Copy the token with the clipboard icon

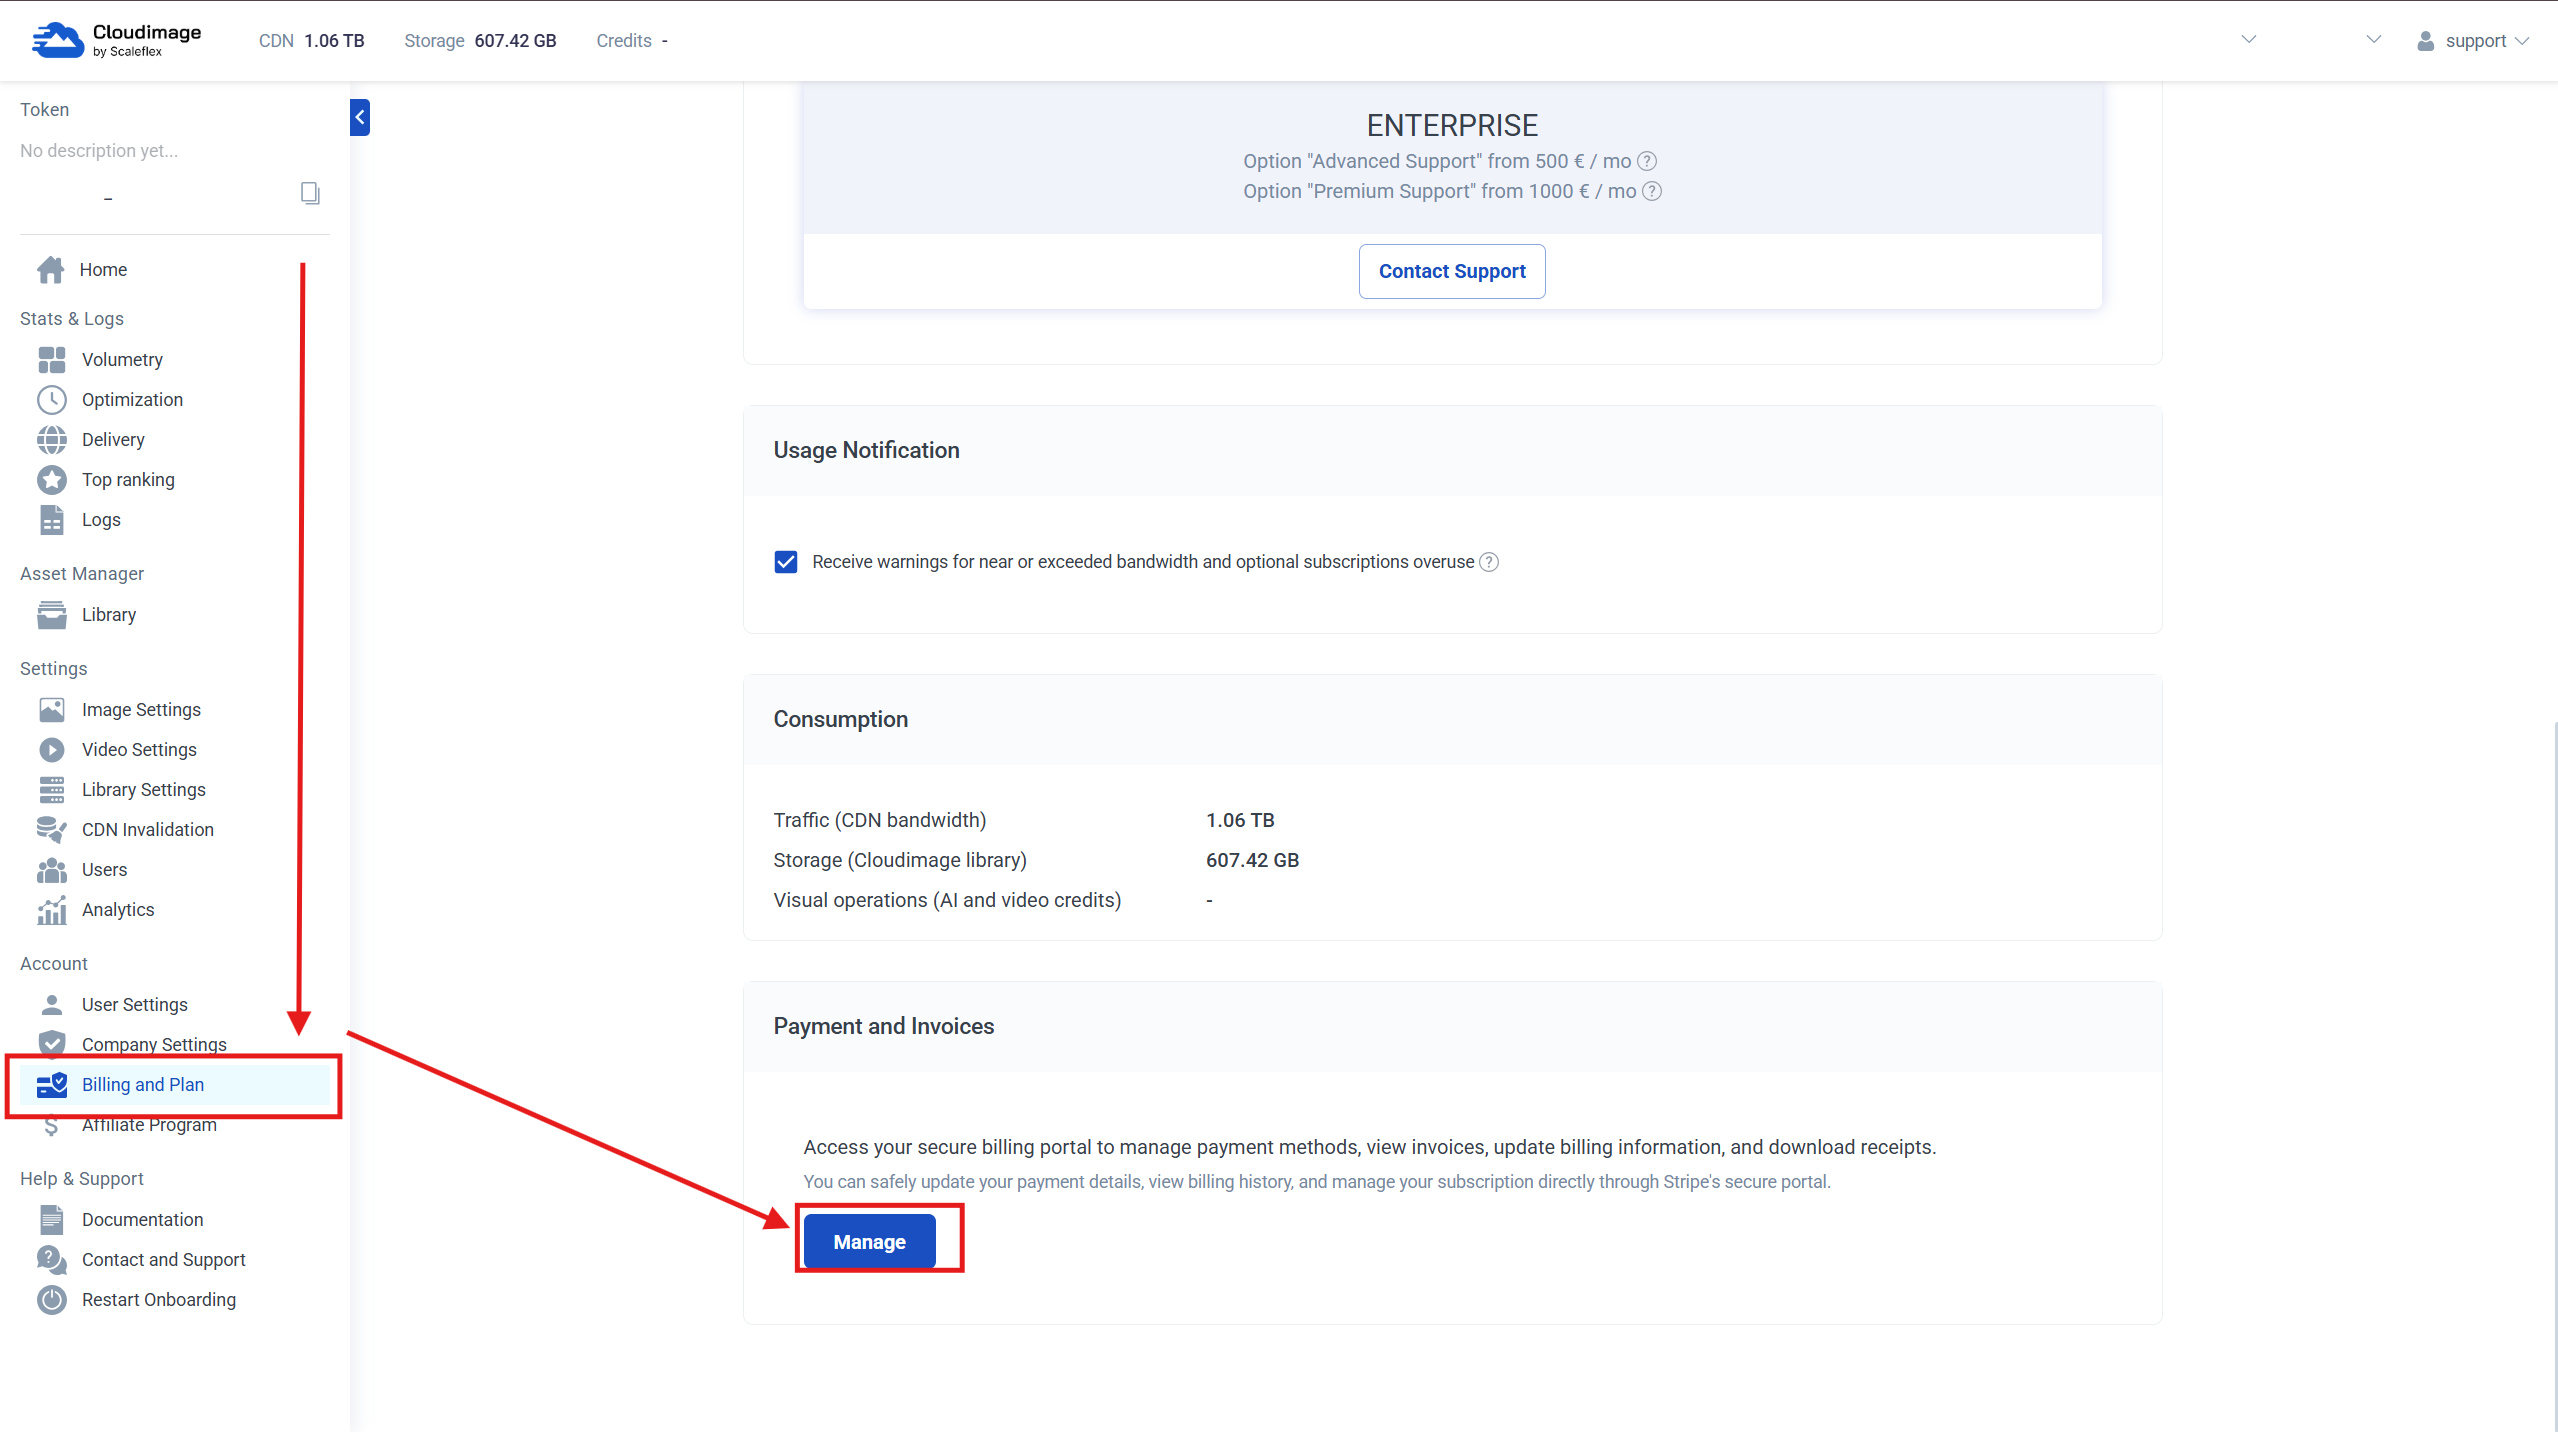pyautogui.click(x=310, y=193)
